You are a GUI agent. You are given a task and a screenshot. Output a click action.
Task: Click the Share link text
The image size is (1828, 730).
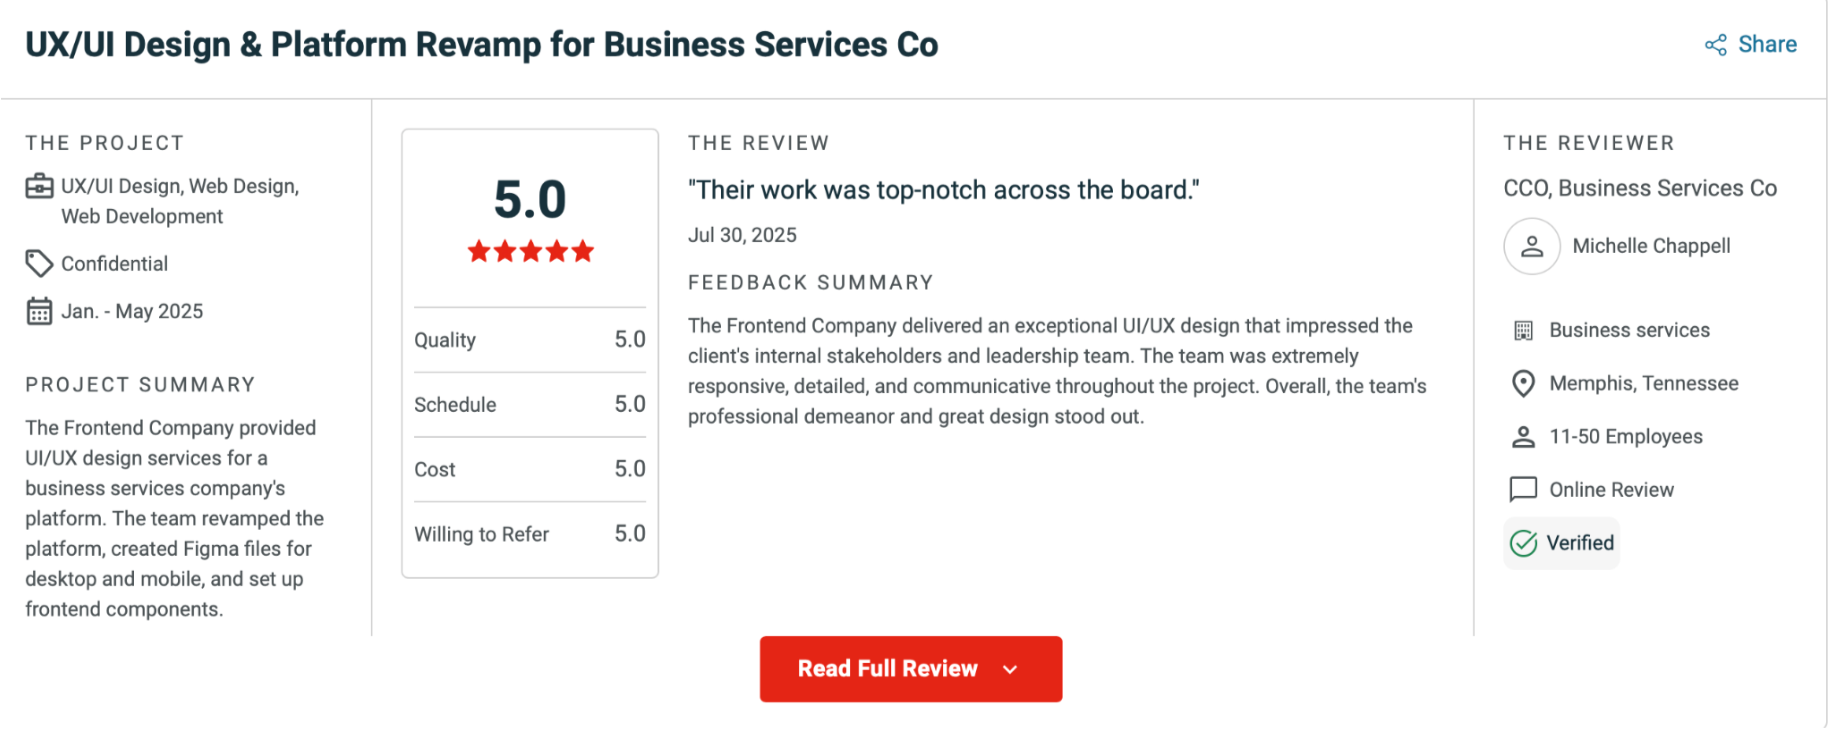1767,45
